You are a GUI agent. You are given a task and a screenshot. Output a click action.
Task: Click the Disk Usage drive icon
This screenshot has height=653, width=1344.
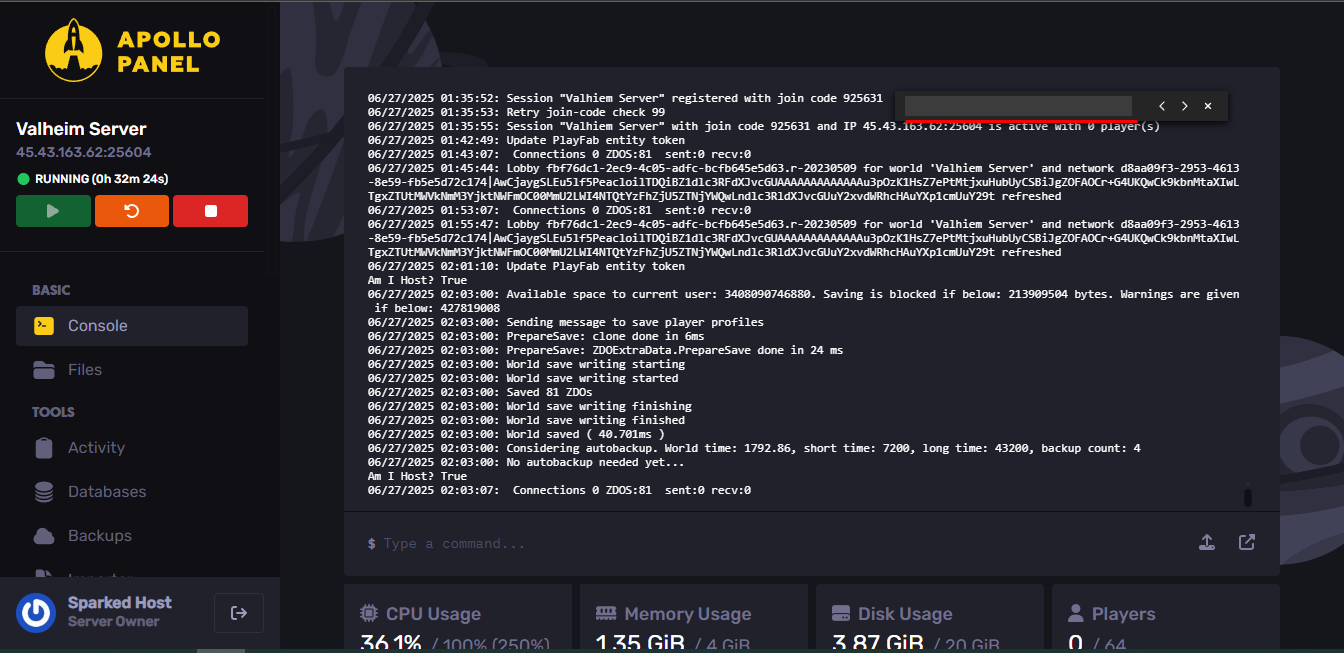coord(841,613)
